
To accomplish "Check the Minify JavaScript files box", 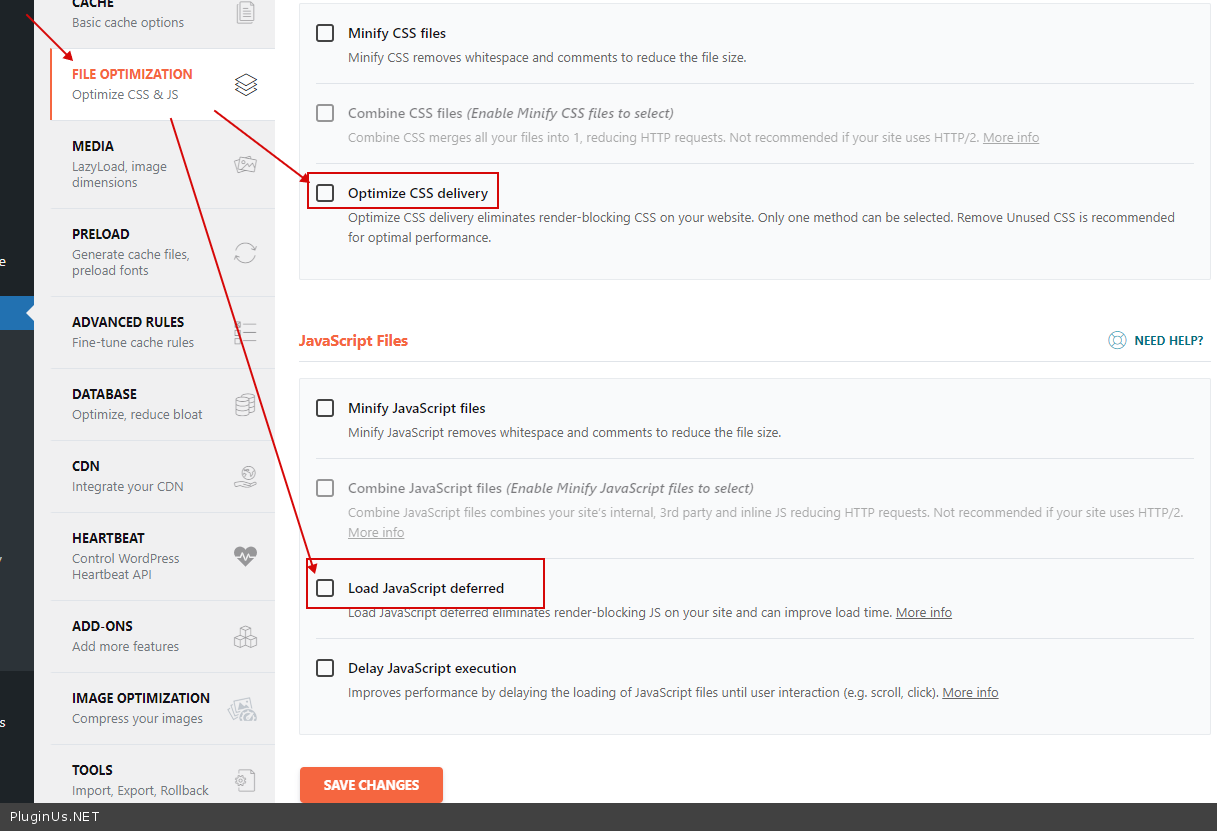I will point(325,408).
